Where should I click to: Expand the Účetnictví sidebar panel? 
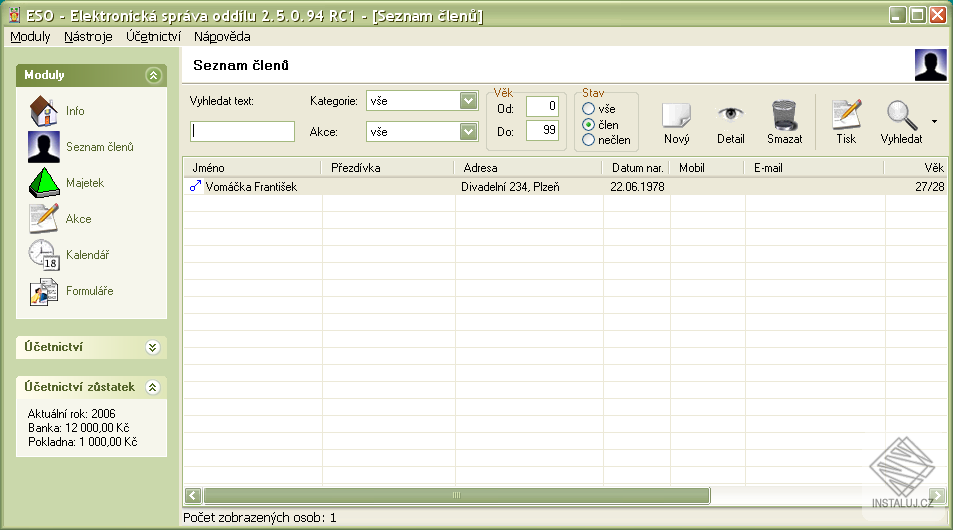pyautogui.click(x=152, y=347)
